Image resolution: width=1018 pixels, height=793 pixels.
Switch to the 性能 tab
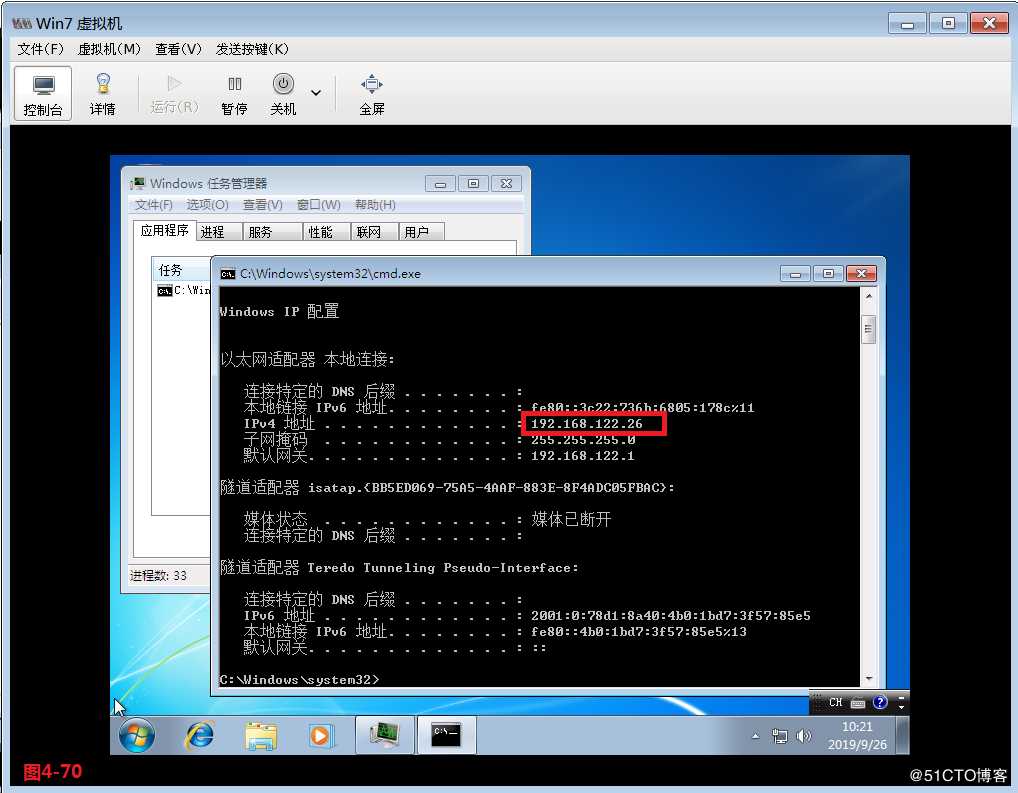tap(327, 232)
